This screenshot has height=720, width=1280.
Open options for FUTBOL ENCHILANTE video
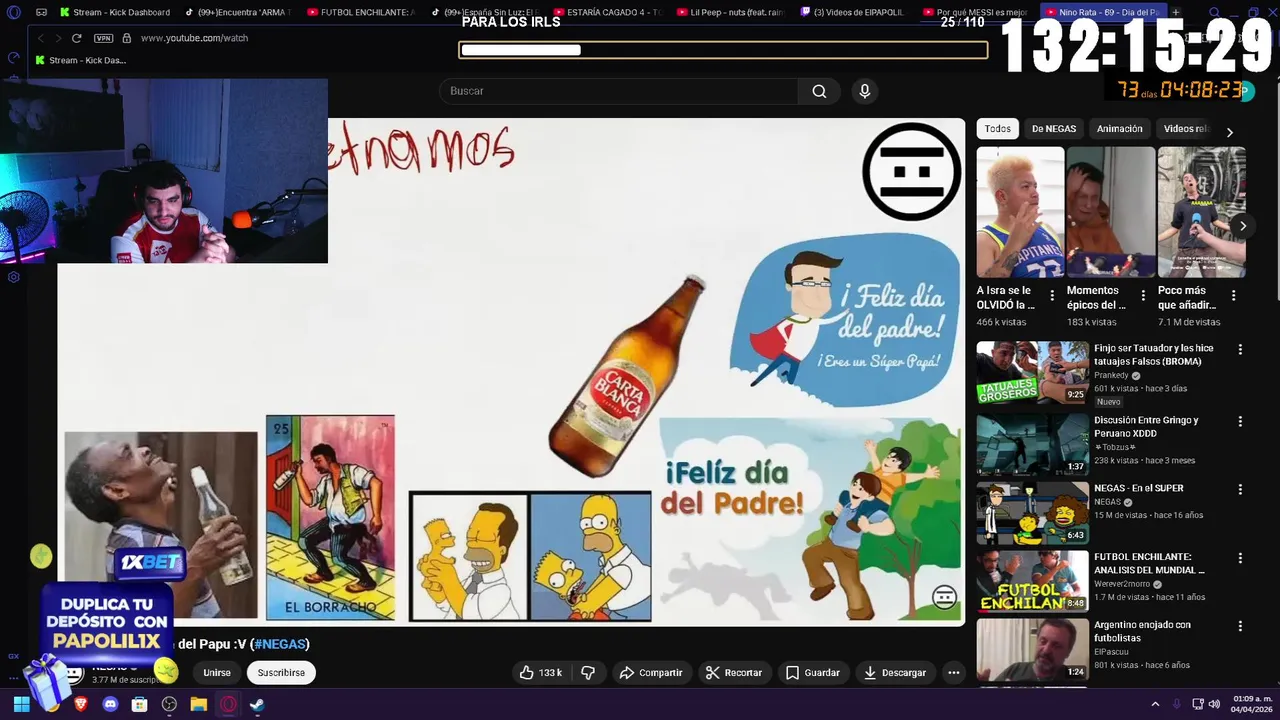(1240, 558)
